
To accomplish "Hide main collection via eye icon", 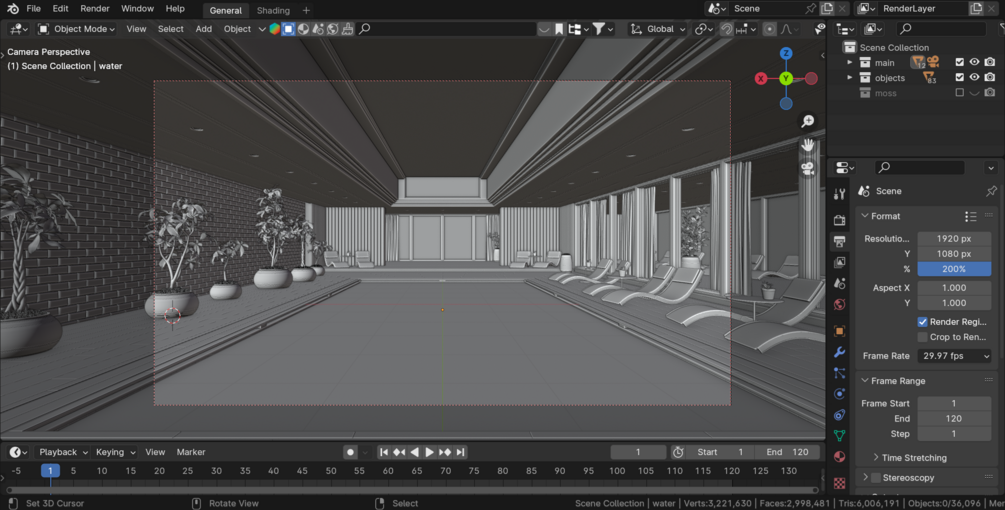I will coord(974,62).
